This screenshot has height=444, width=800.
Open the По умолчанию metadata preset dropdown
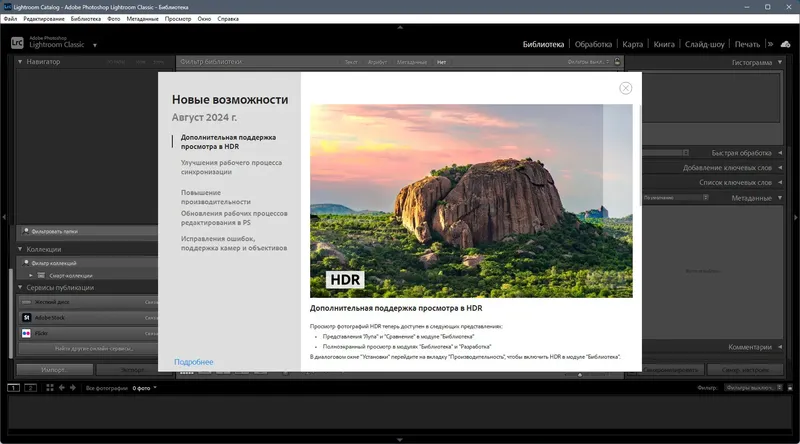676,198
